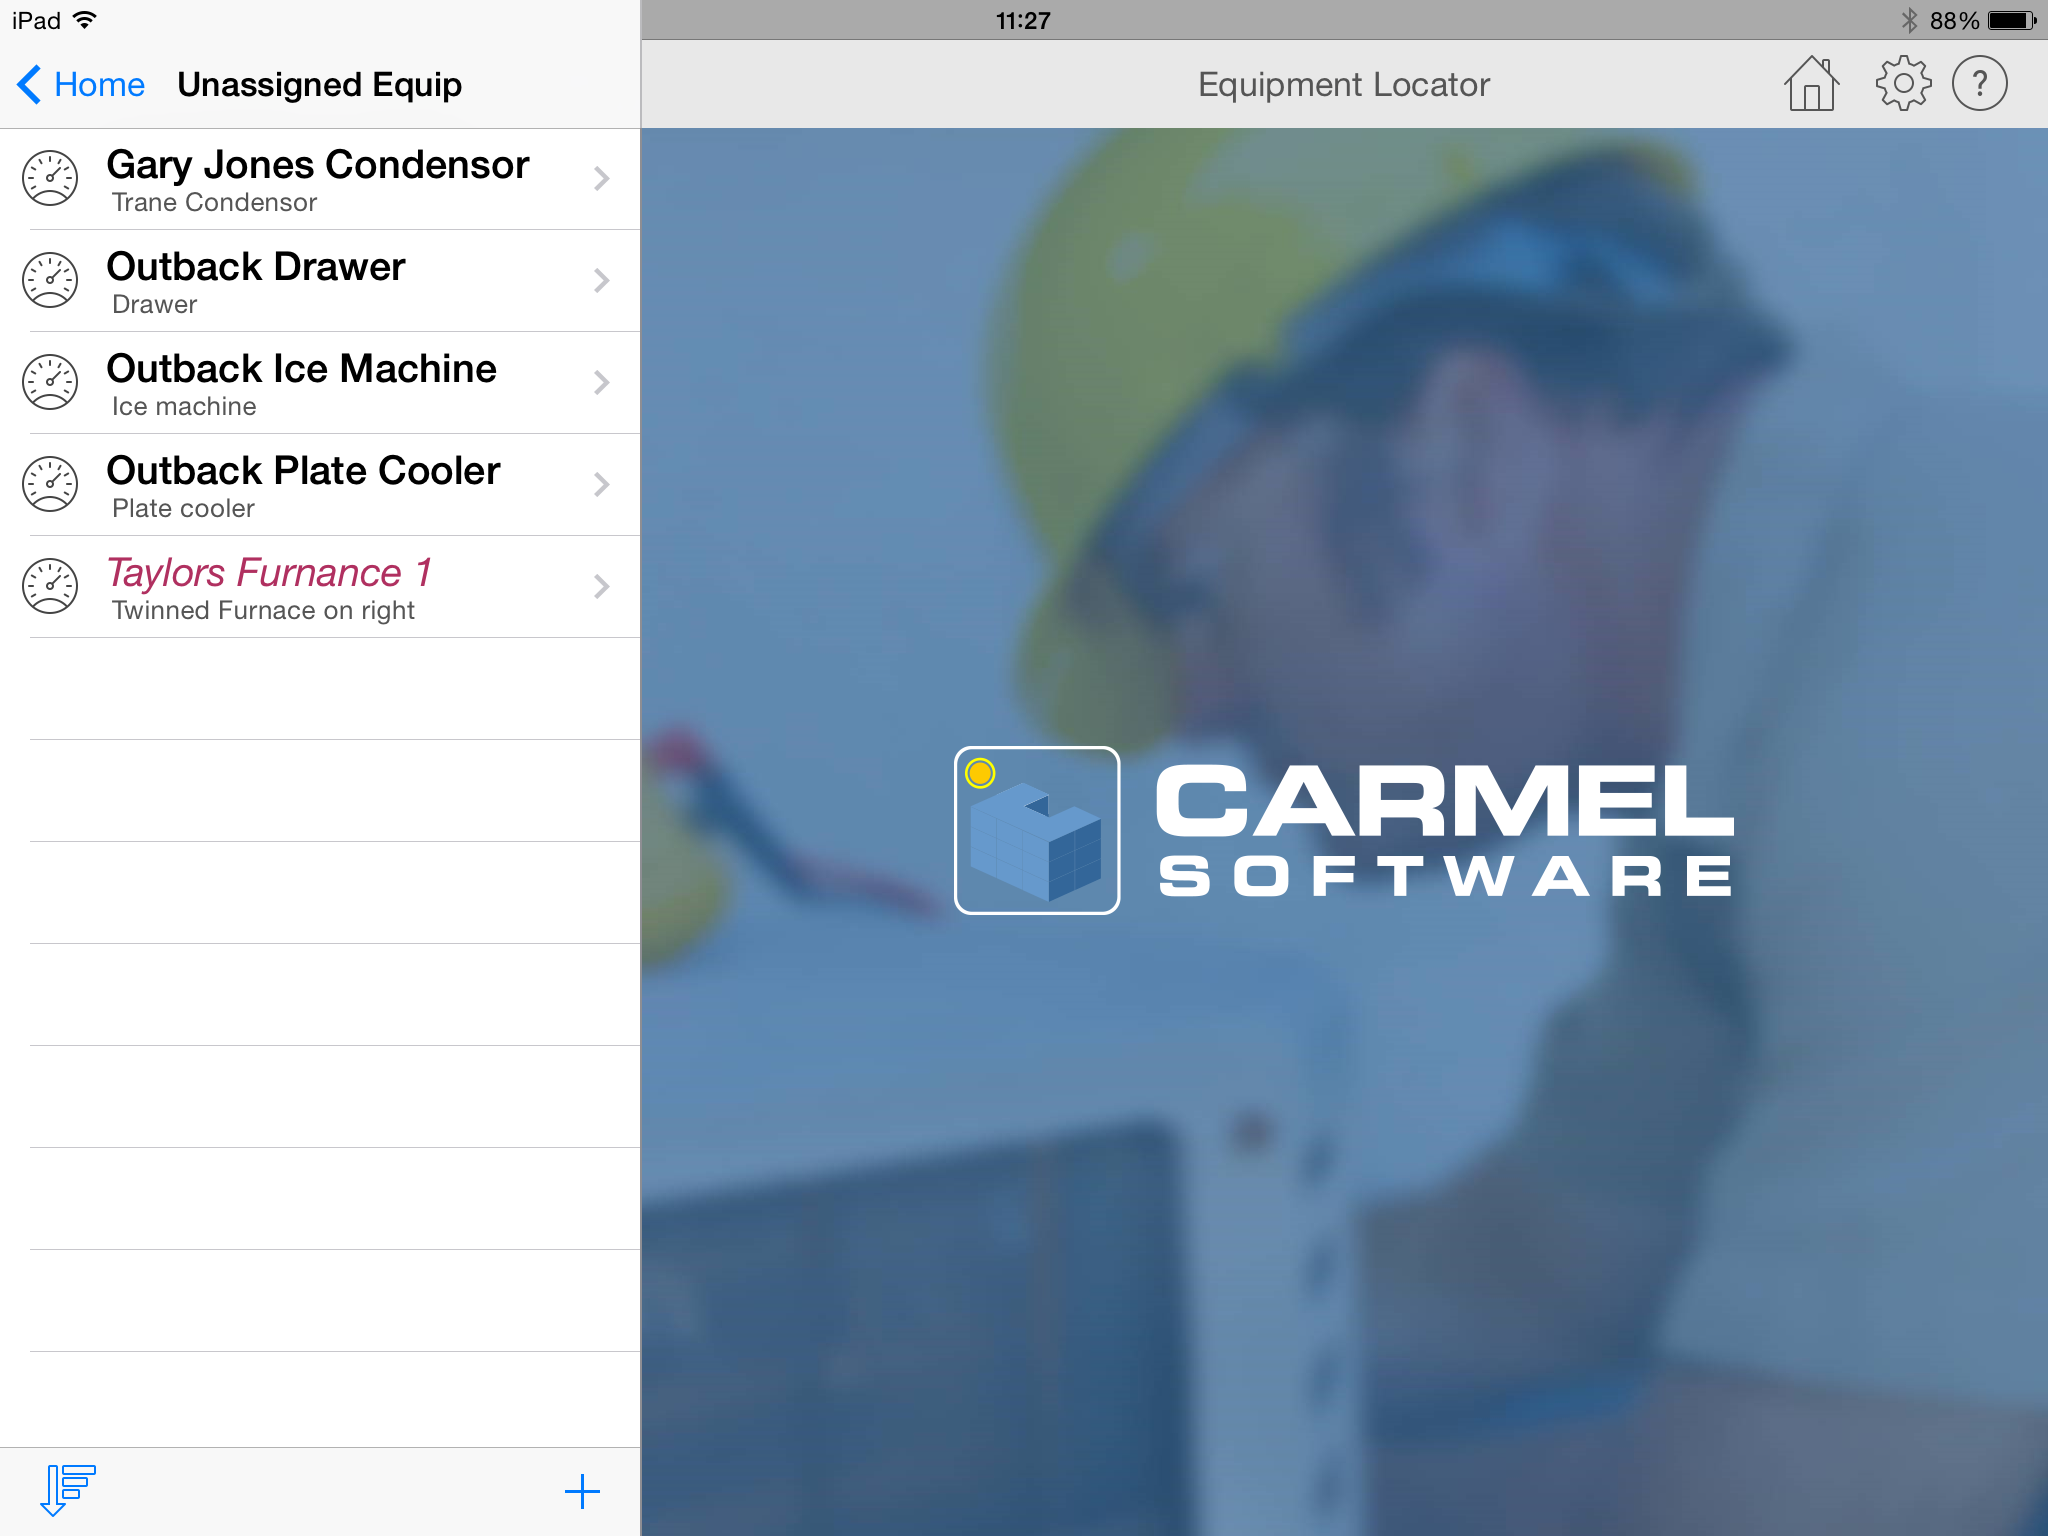The image size is (2048, 1536).
Task: Tap the Carmel Software cube logo
Action: tap(1037, 830)
